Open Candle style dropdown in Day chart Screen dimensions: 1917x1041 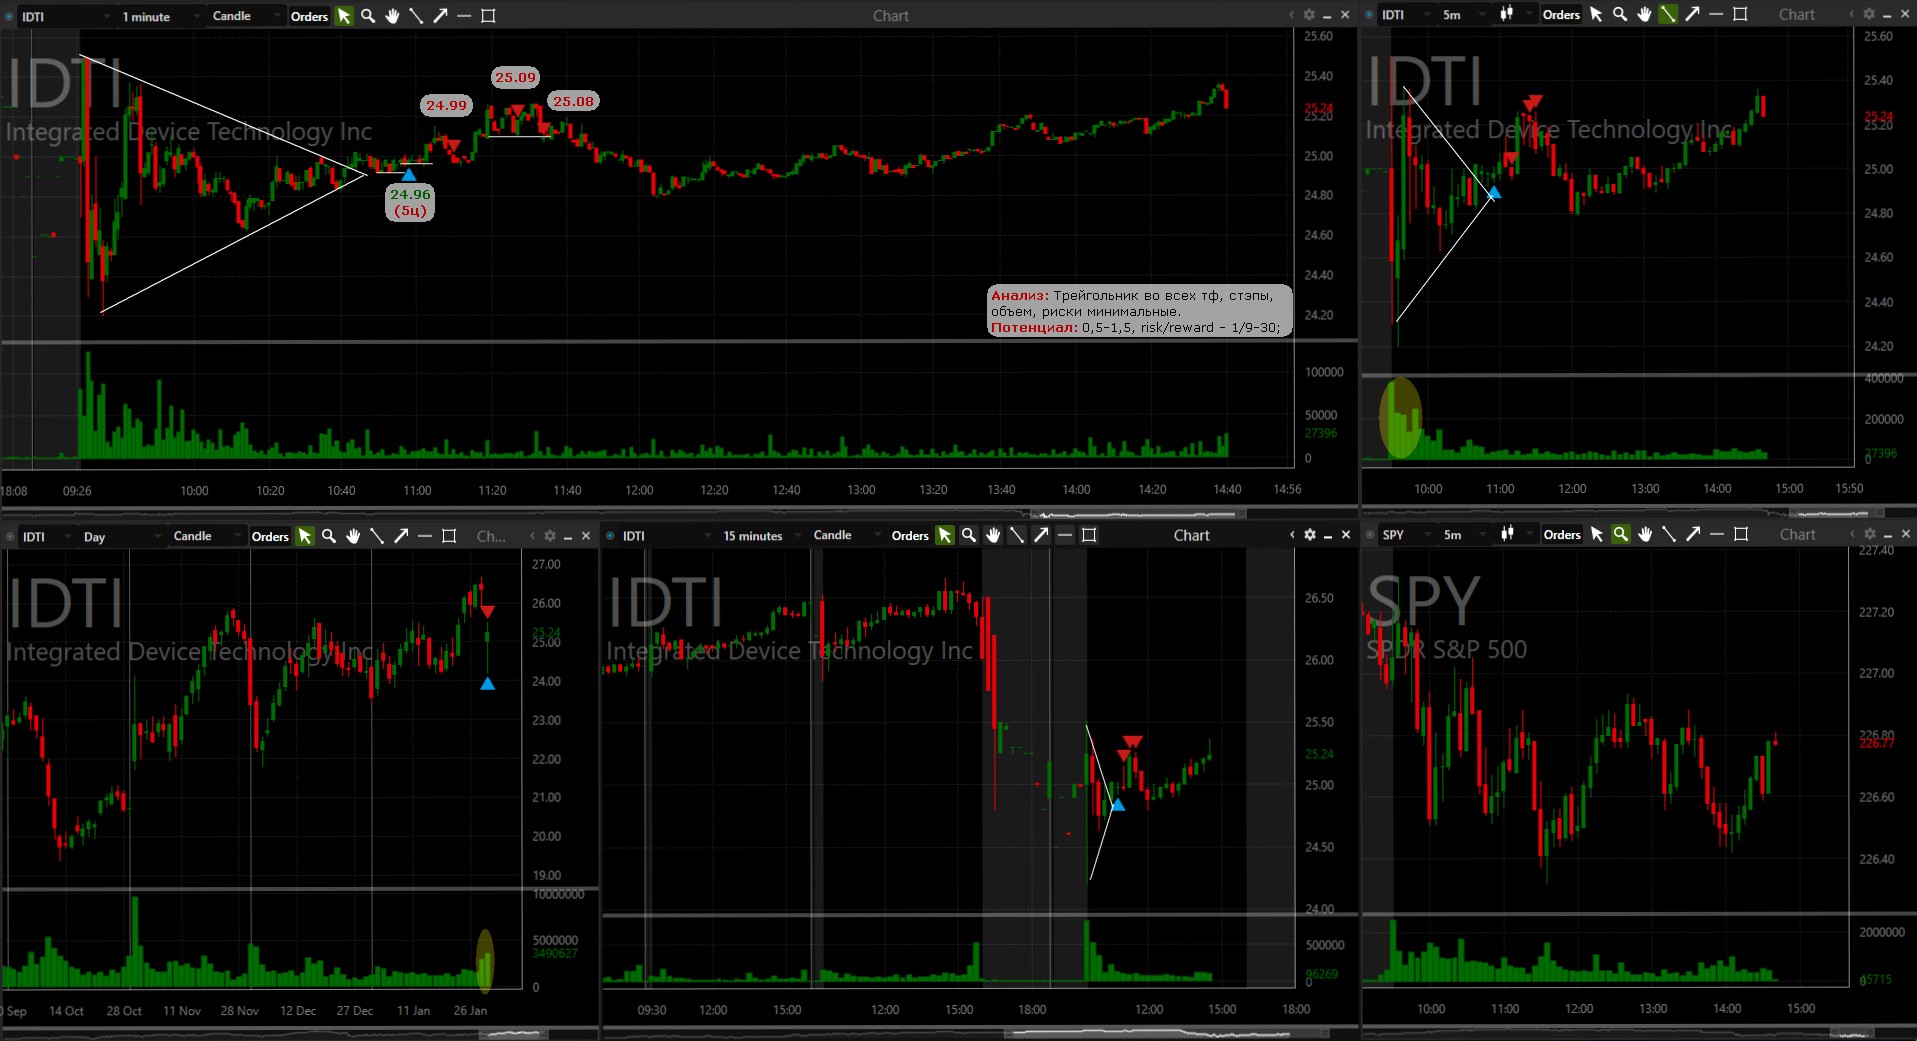pos(206,536)
